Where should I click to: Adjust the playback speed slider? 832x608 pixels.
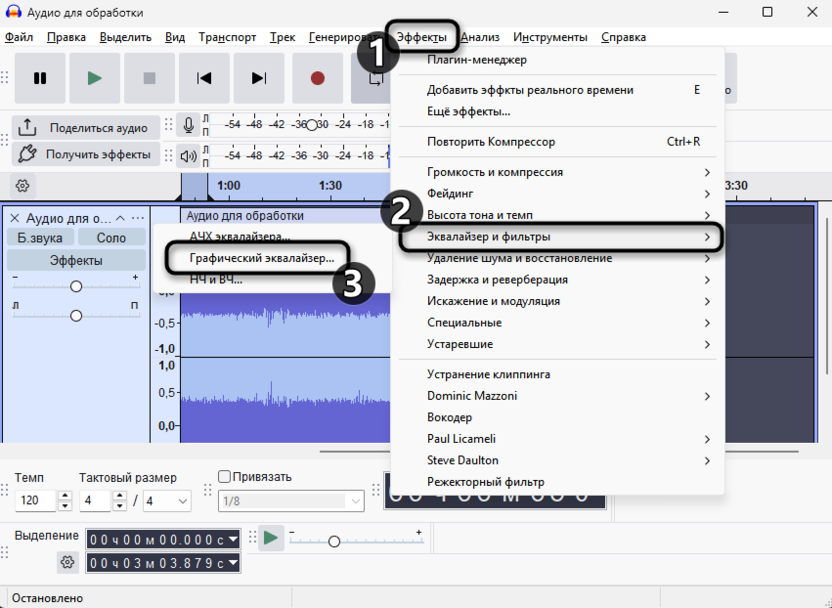334,541
